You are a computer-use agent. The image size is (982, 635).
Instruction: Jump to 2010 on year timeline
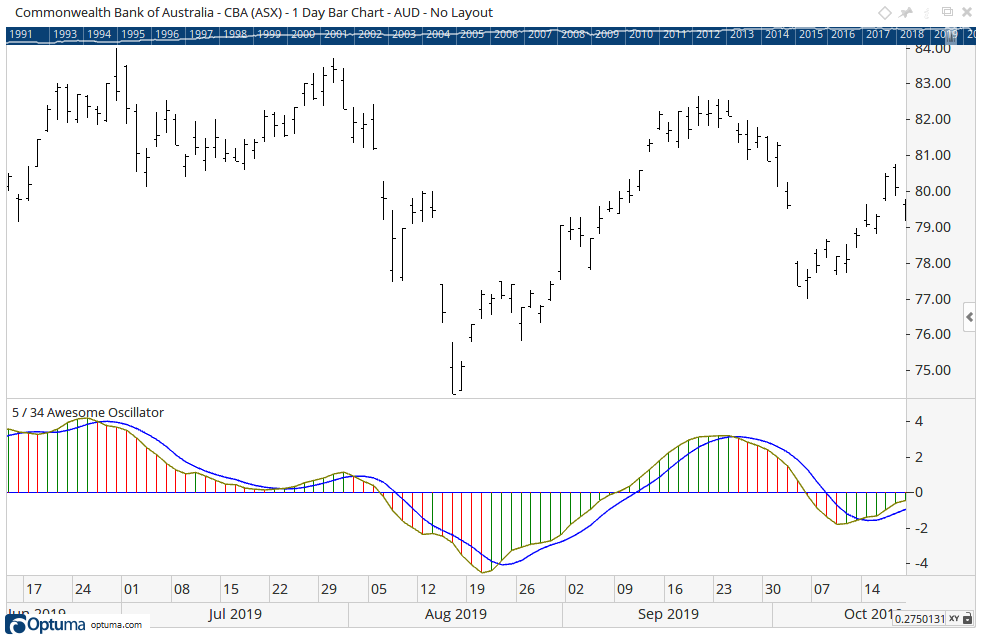[641, 34]
